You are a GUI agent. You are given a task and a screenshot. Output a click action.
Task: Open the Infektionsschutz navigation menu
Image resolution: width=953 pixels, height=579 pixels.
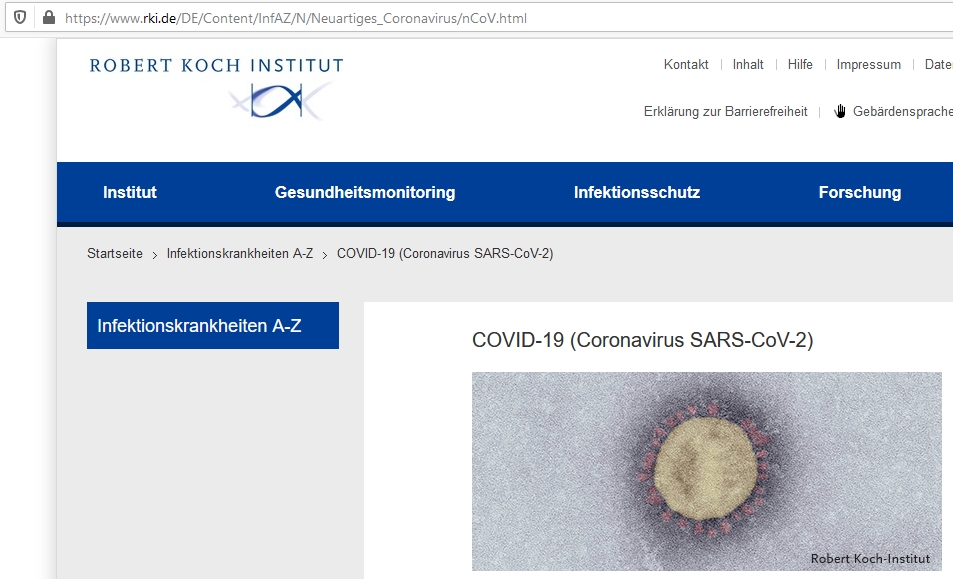pos(637,193)
